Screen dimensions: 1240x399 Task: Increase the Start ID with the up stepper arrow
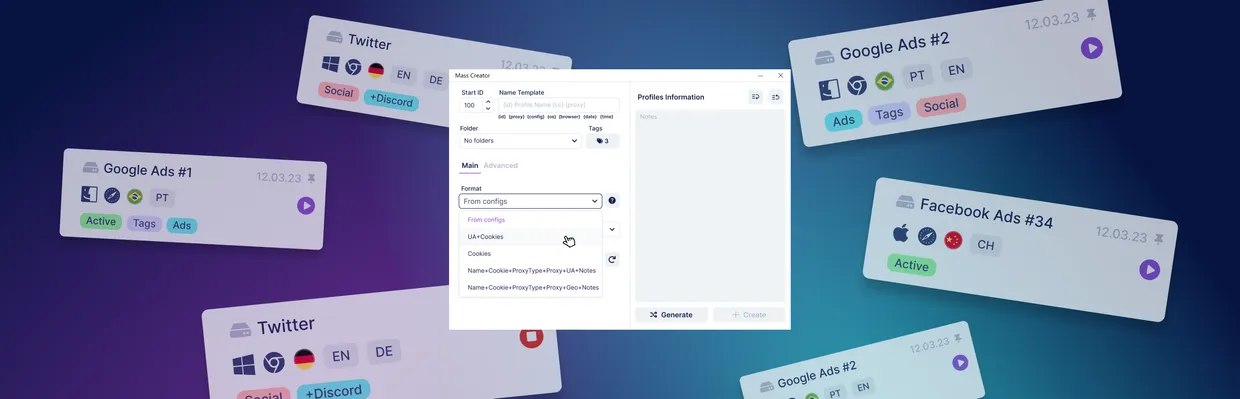[488, 101]
